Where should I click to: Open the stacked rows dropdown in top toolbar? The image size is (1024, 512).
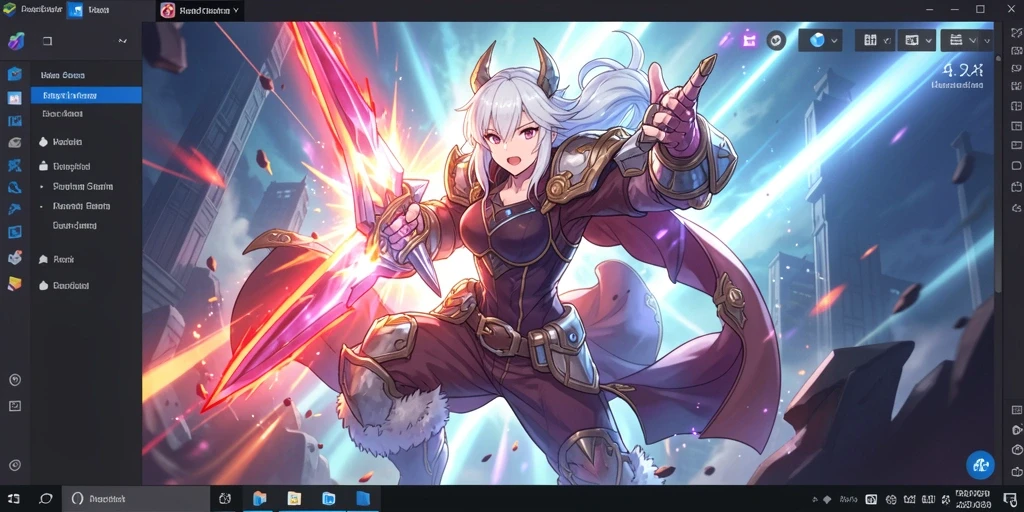coord(967,40)
